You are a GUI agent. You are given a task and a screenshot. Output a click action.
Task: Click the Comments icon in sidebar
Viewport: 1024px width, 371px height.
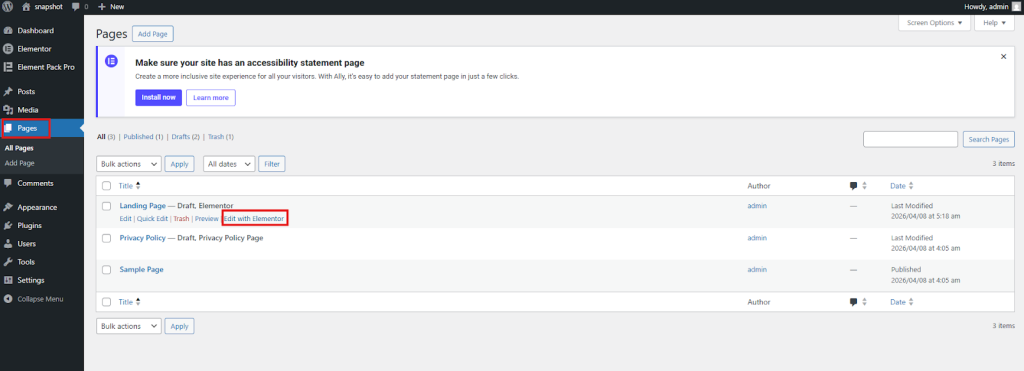(x=8, y=183)
